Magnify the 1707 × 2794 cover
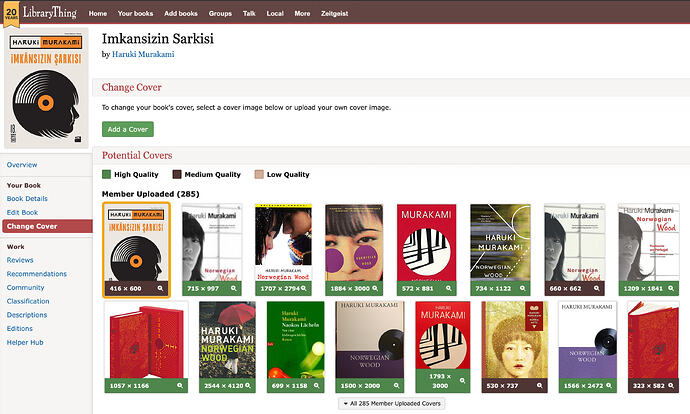This screenshot has width=690, height=414. pos(304,289)
